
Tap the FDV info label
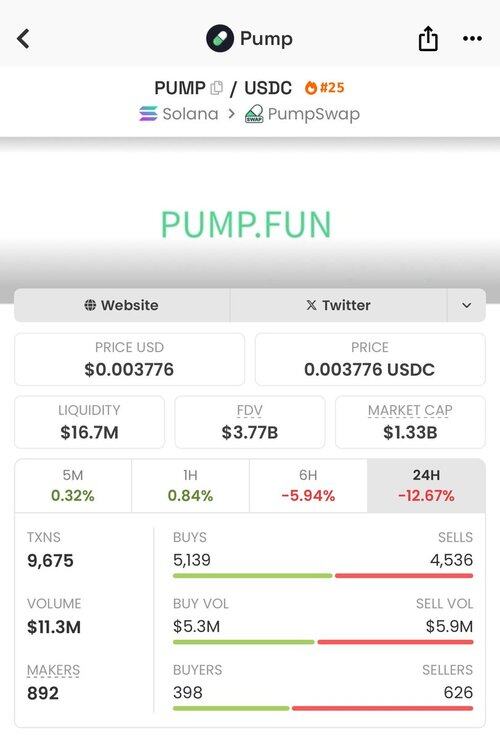point(249,411)
